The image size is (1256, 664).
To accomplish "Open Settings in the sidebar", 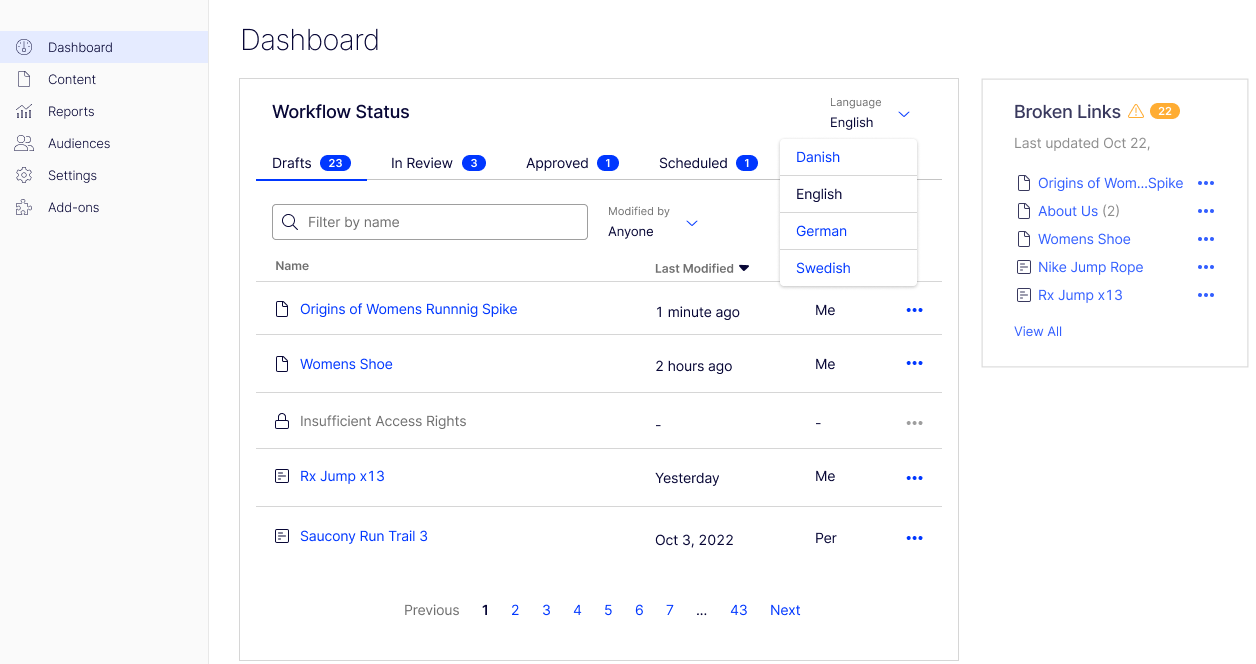I will [x=104, y=175].
